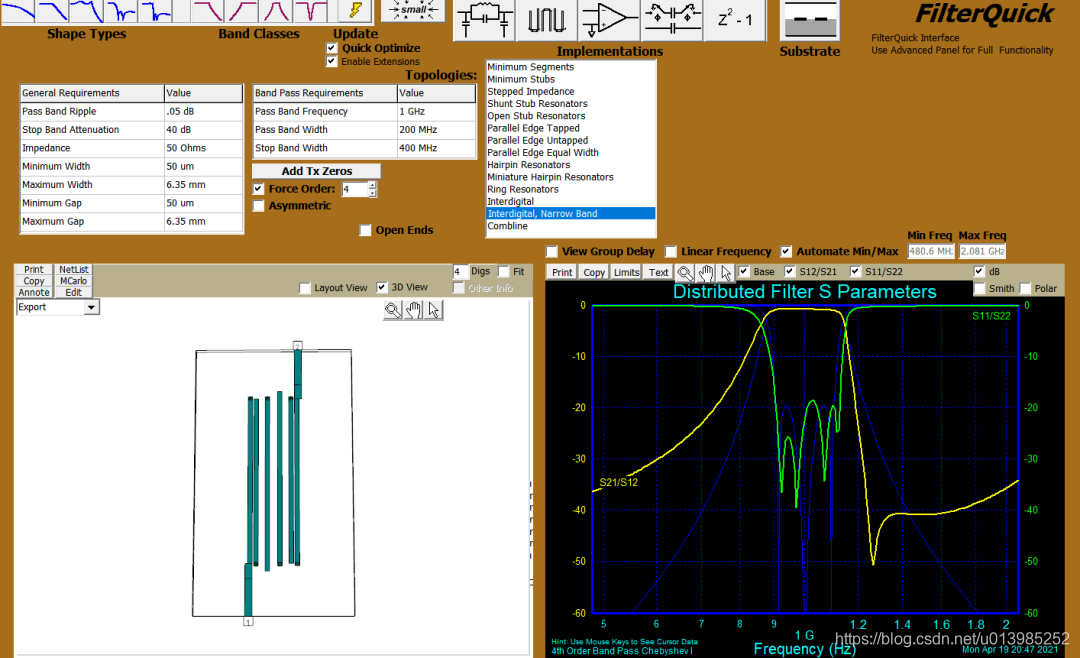Choose the switched capacitor implementation icon
This screenshot has width=1080, height=658.
coord(672,19)
